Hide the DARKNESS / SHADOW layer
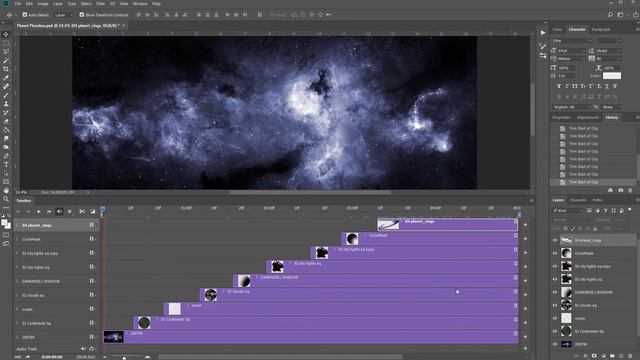This screenshot has height=360, width=640. (x=555, y=292)
